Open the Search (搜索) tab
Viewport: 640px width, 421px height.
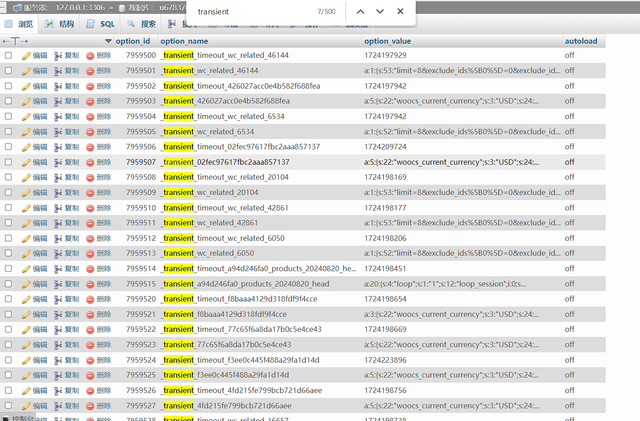click(142, 24)
